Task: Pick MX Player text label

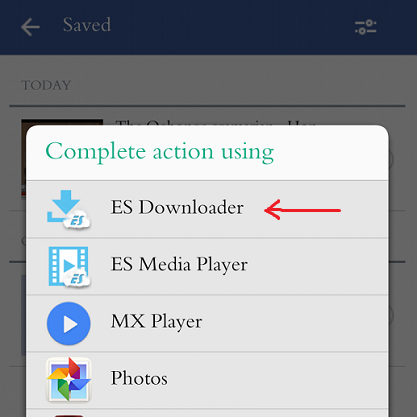Action: click(x=156, y=322)
